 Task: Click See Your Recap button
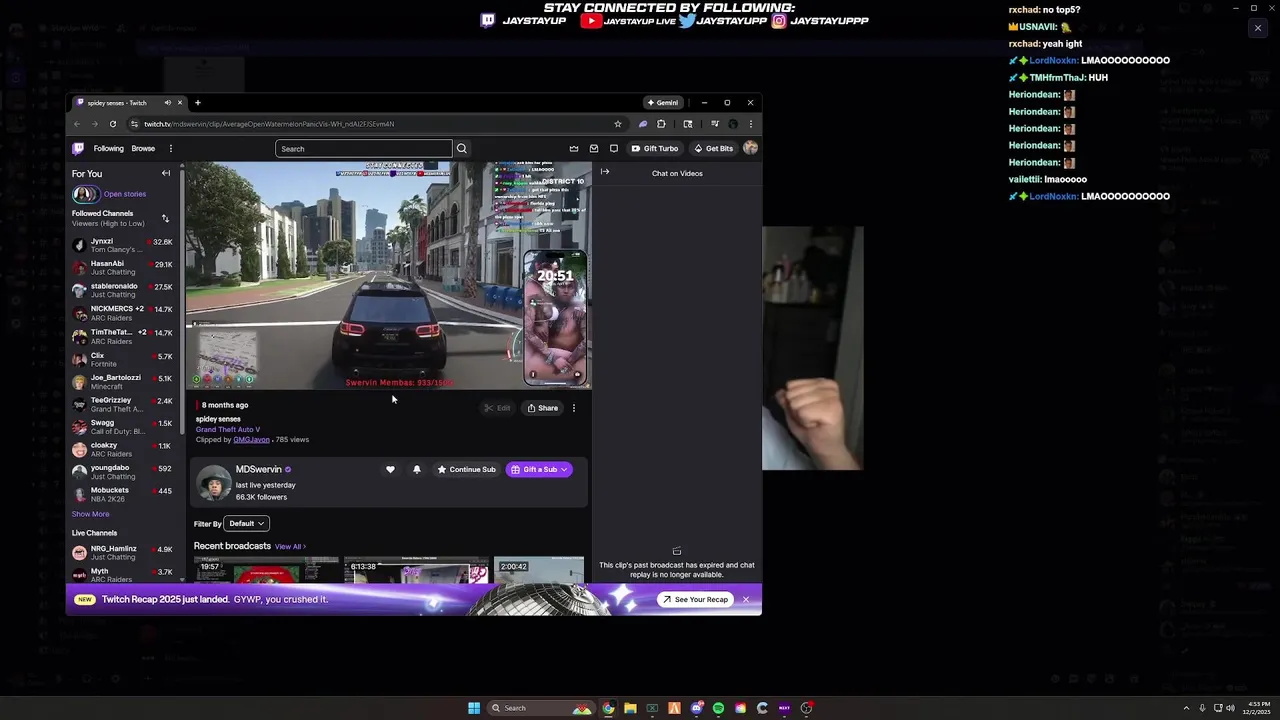[695, 599]
